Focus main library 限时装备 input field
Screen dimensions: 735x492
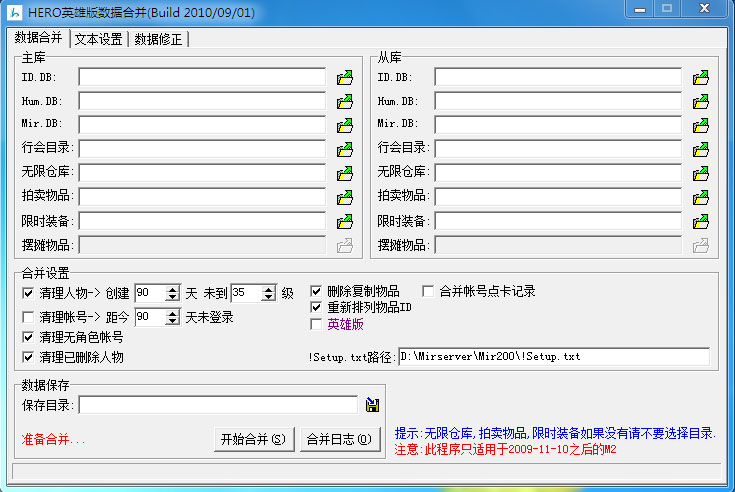202,221
